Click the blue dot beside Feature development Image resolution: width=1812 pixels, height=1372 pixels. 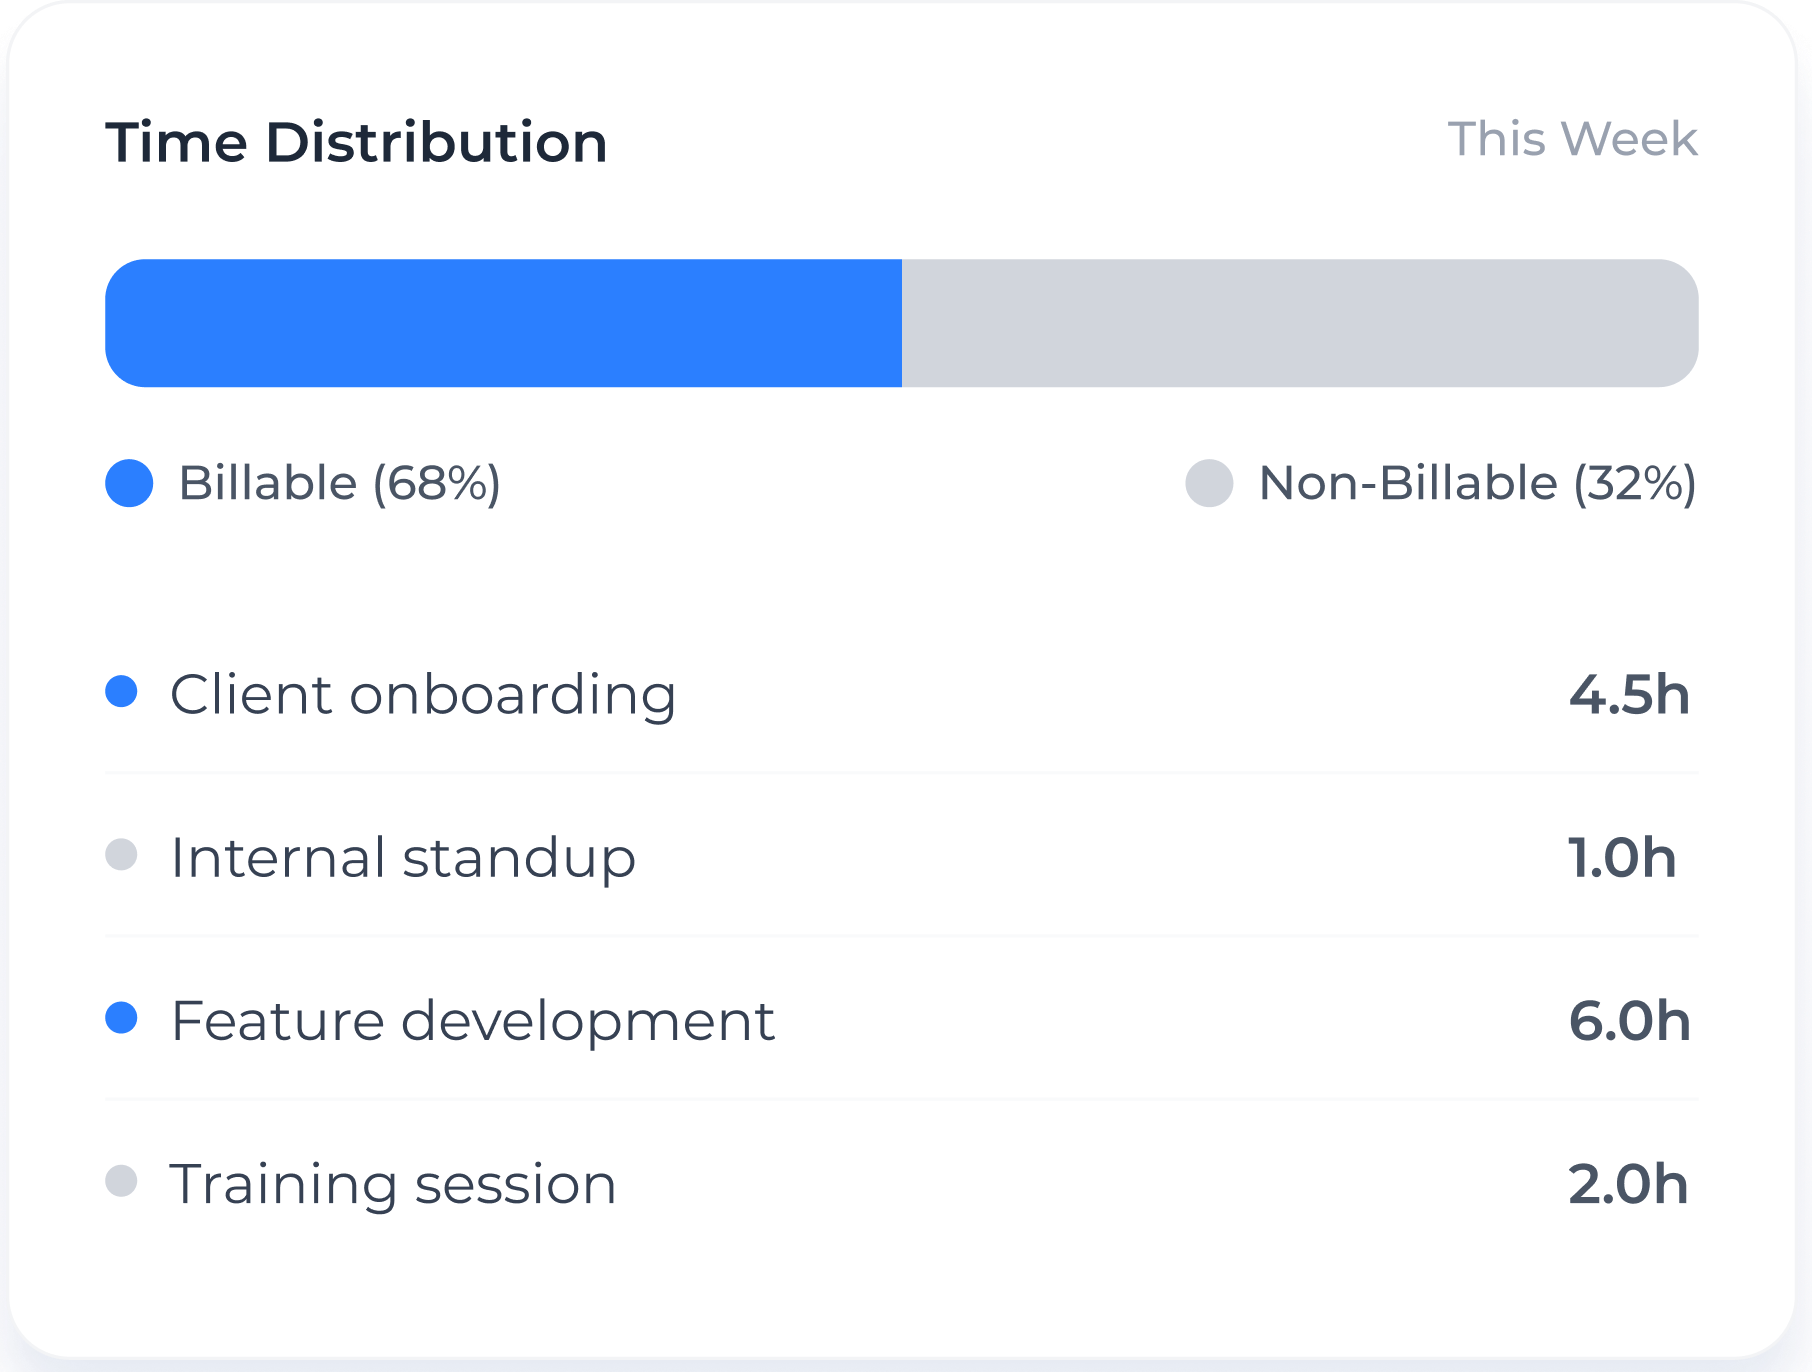coord(121,1018)
